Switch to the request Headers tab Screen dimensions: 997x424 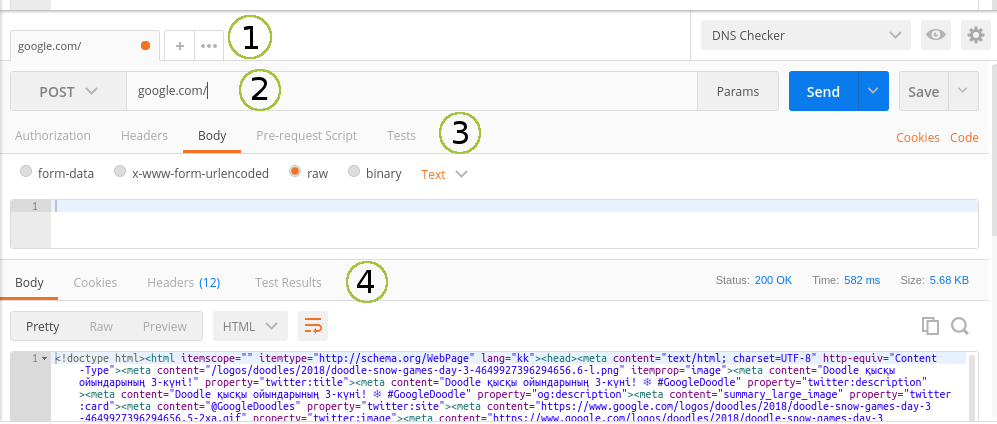(x=144, y=136)
